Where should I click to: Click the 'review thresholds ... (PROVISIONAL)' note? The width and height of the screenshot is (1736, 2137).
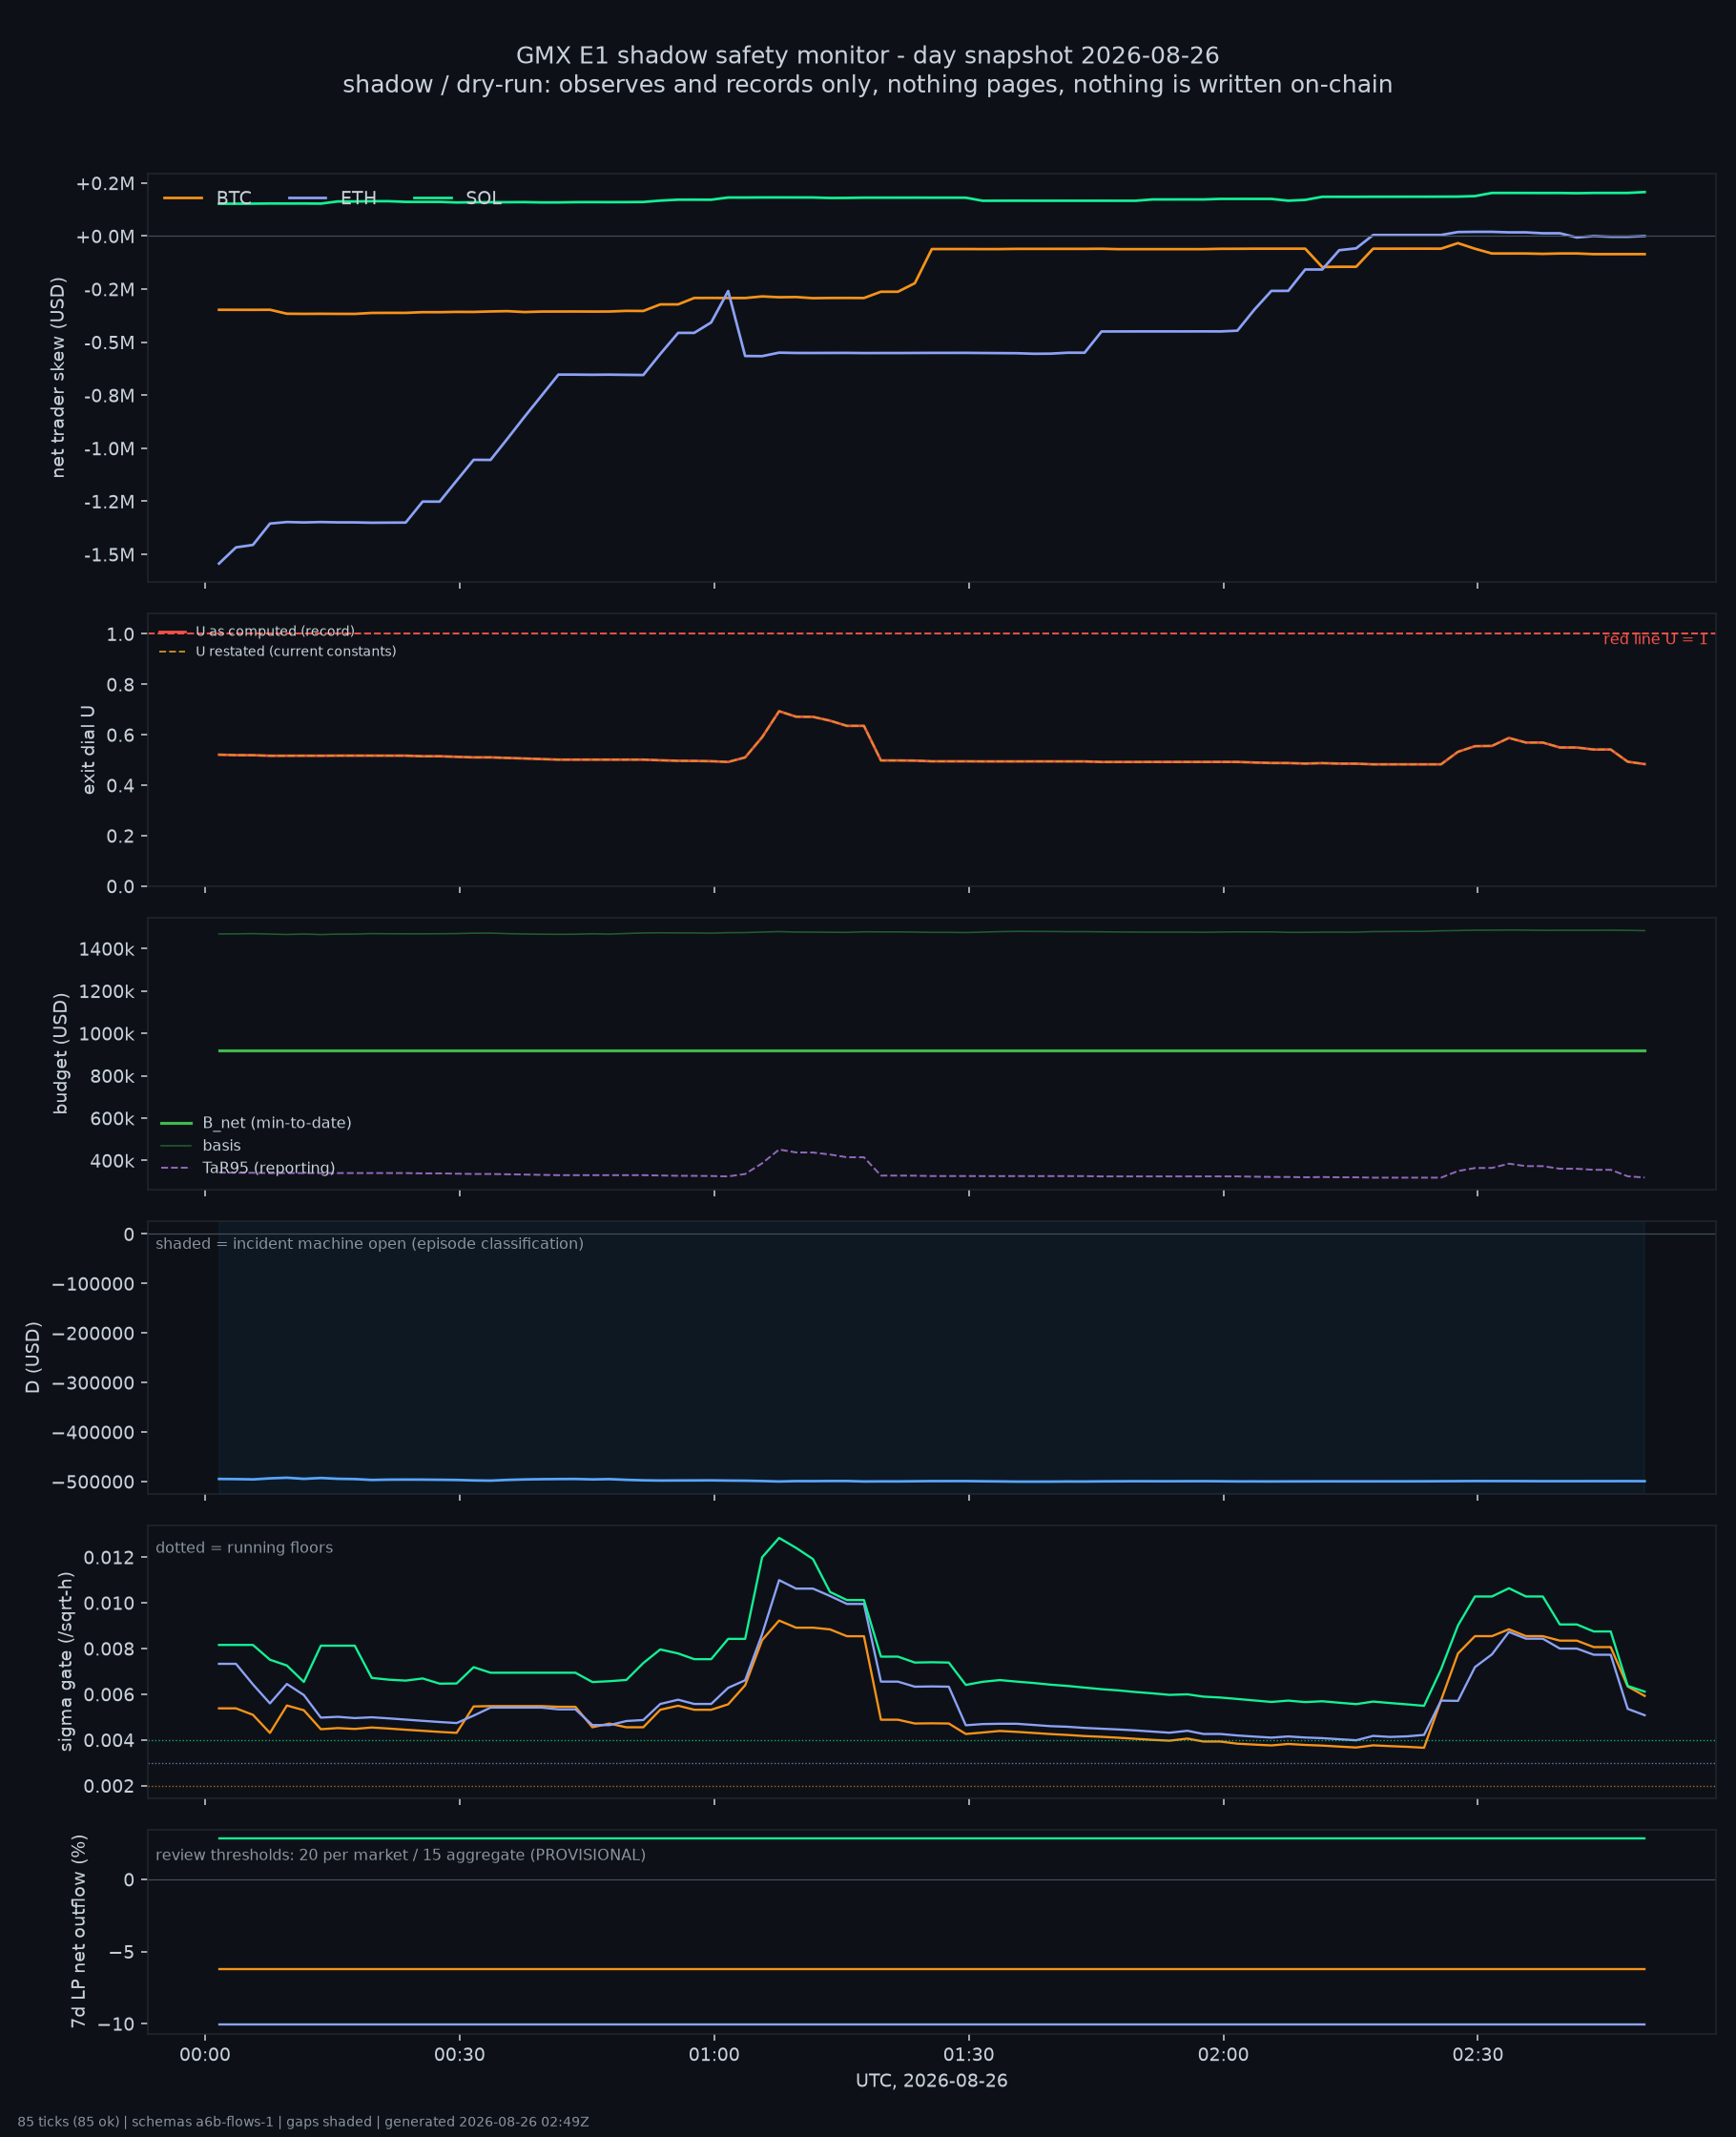tap(400, 1855)
